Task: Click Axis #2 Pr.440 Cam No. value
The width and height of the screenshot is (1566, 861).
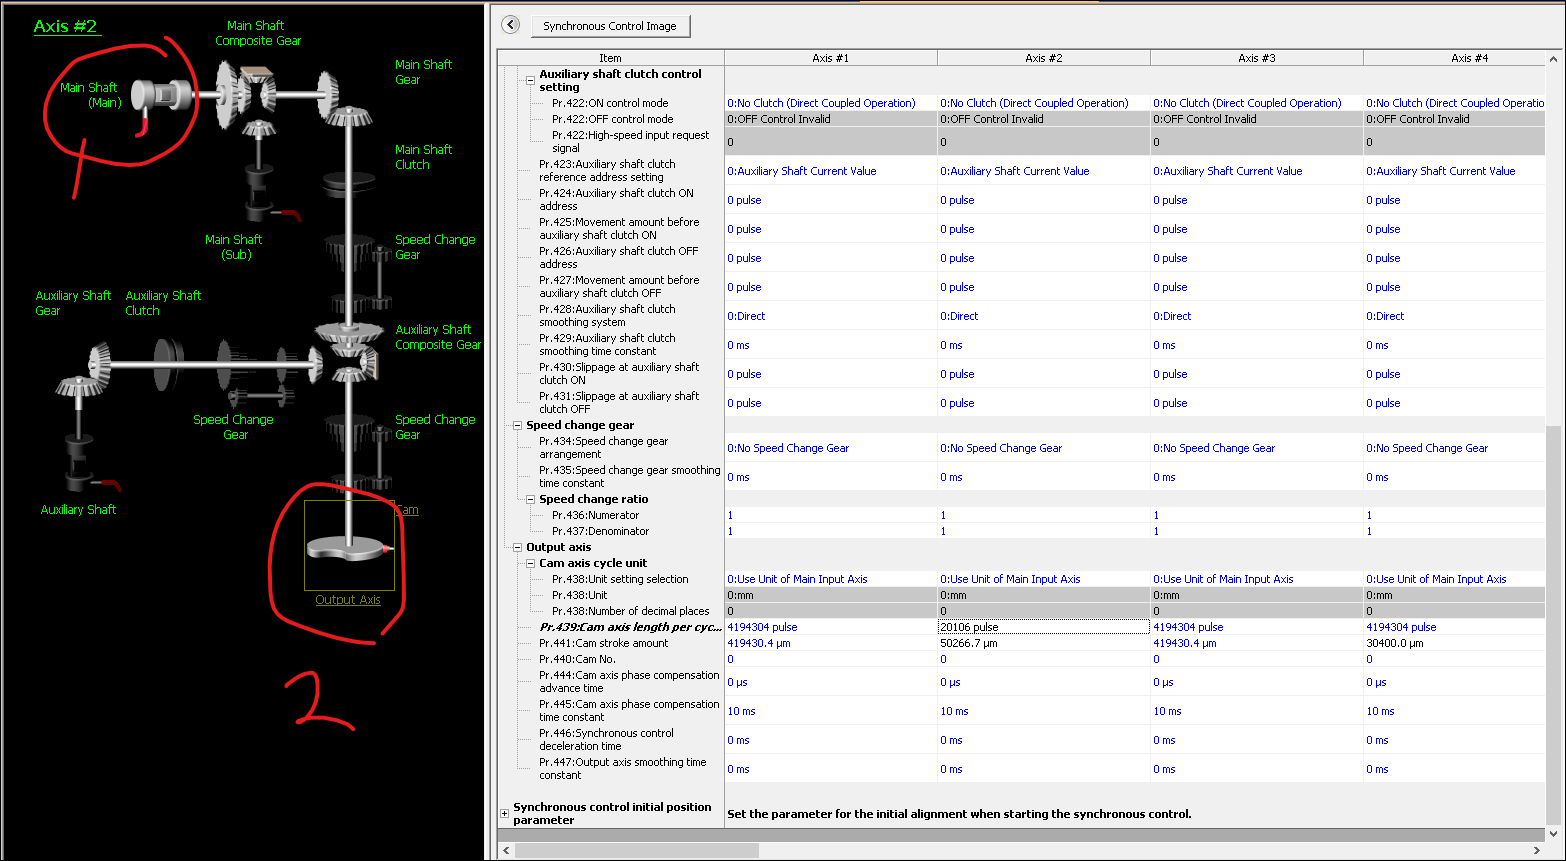Action: [x=1044, y=659]
